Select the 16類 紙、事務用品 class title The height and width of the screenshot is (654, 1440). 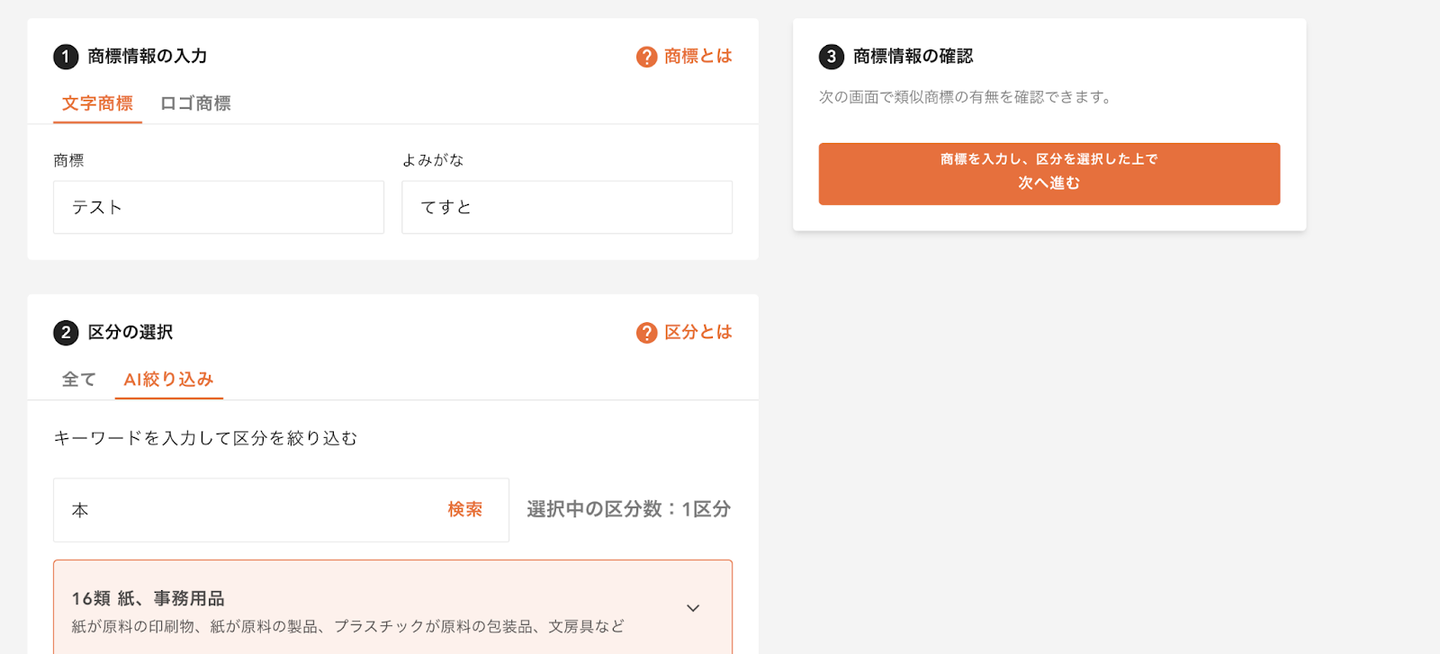point(148,599)
